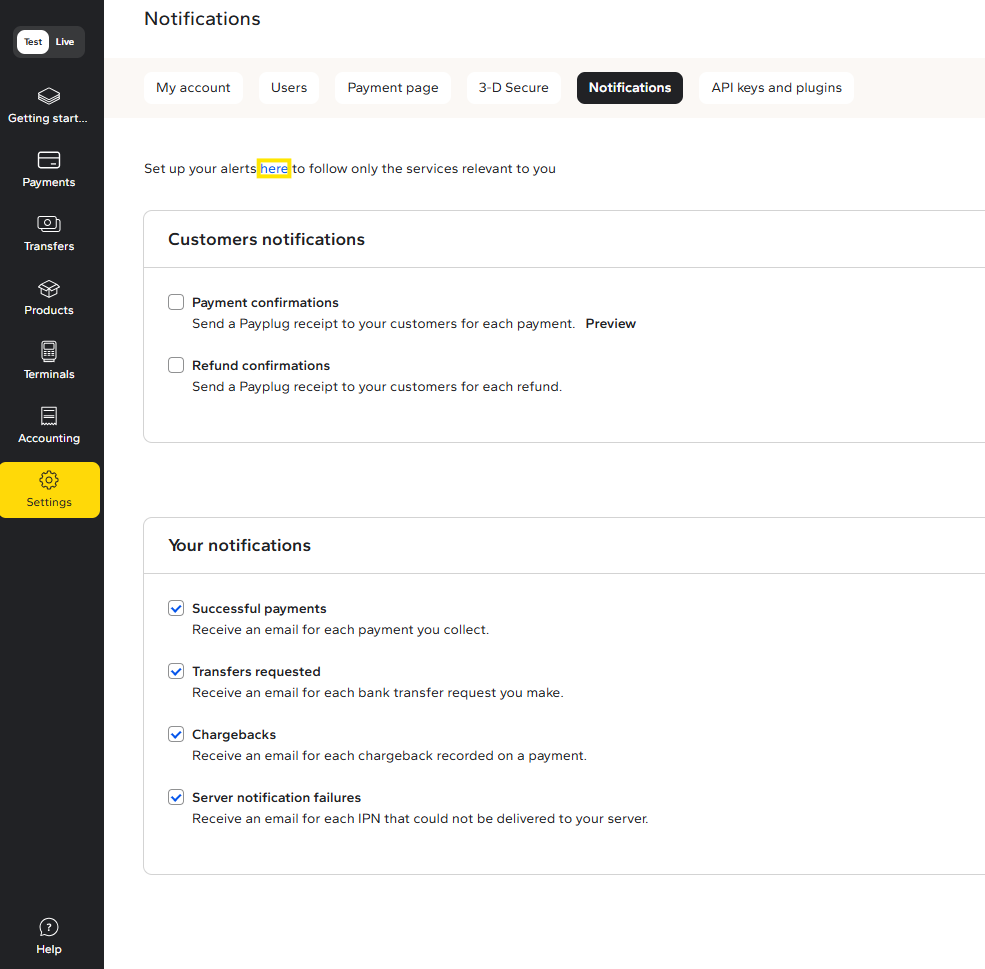985x969 pixels.
Task: Open the Products box icon
Action: coord(48,288)
